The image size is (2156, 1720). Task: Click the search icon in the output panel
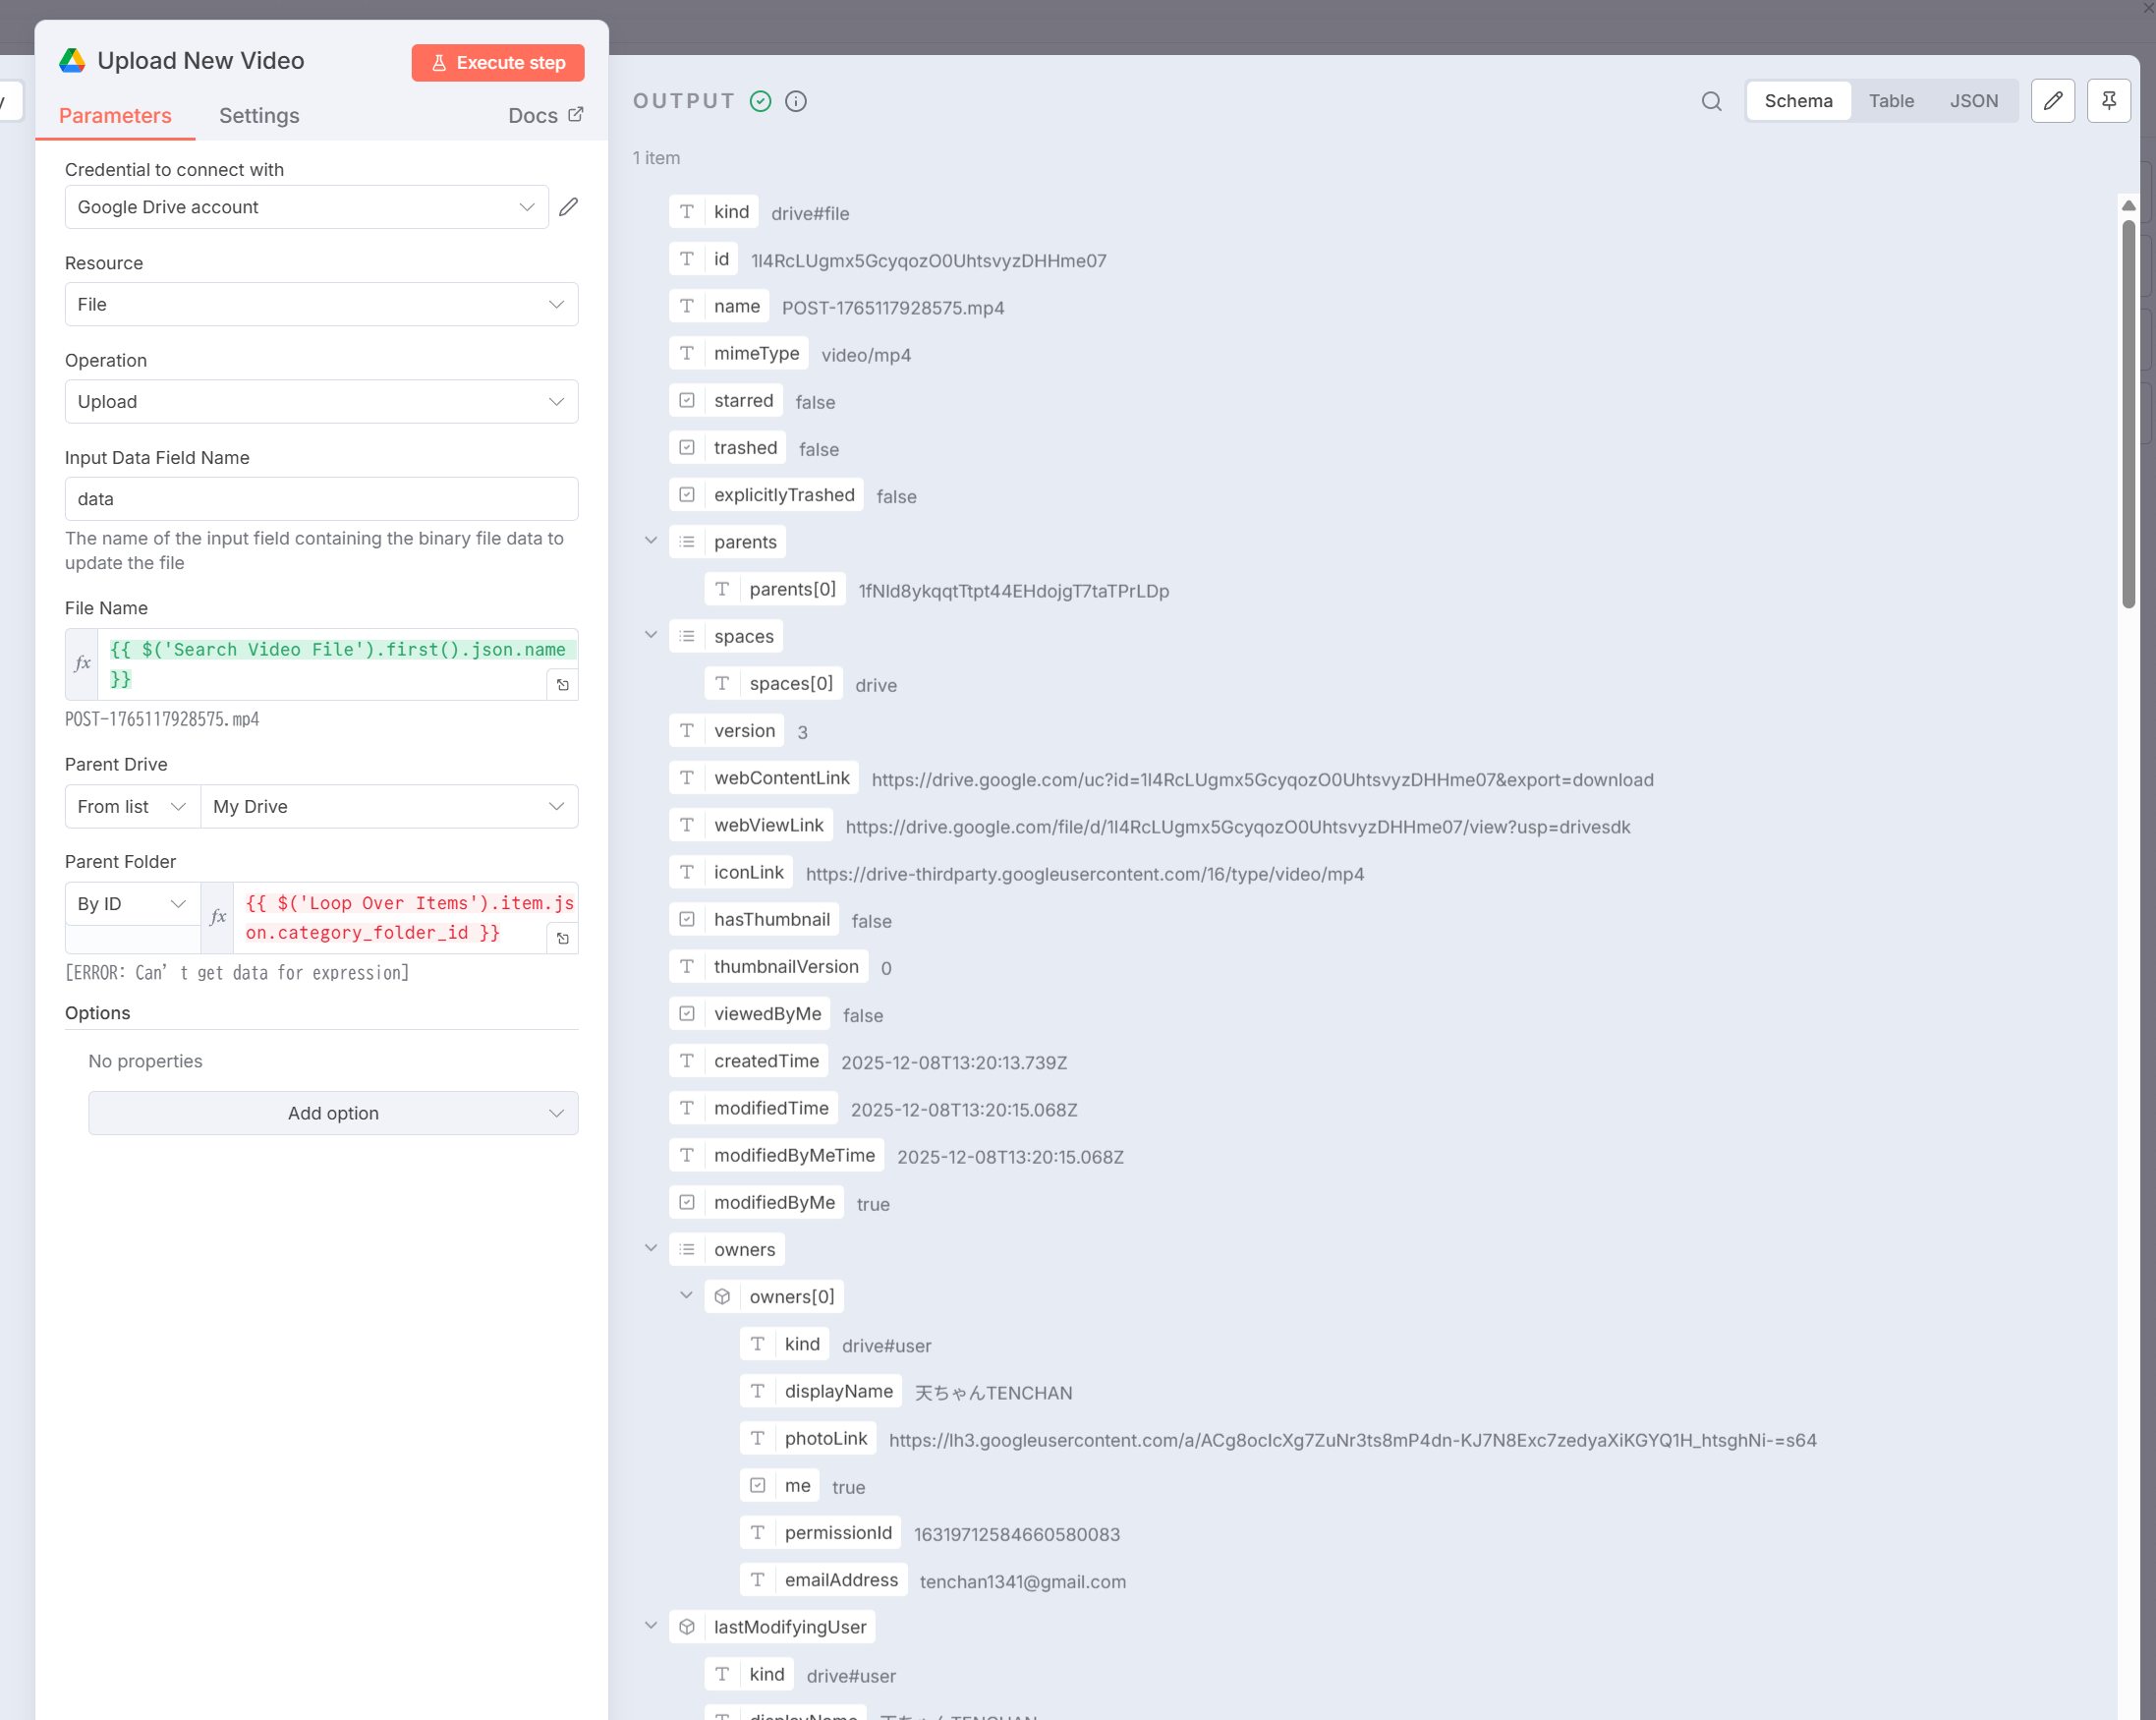coord(1711,101)
